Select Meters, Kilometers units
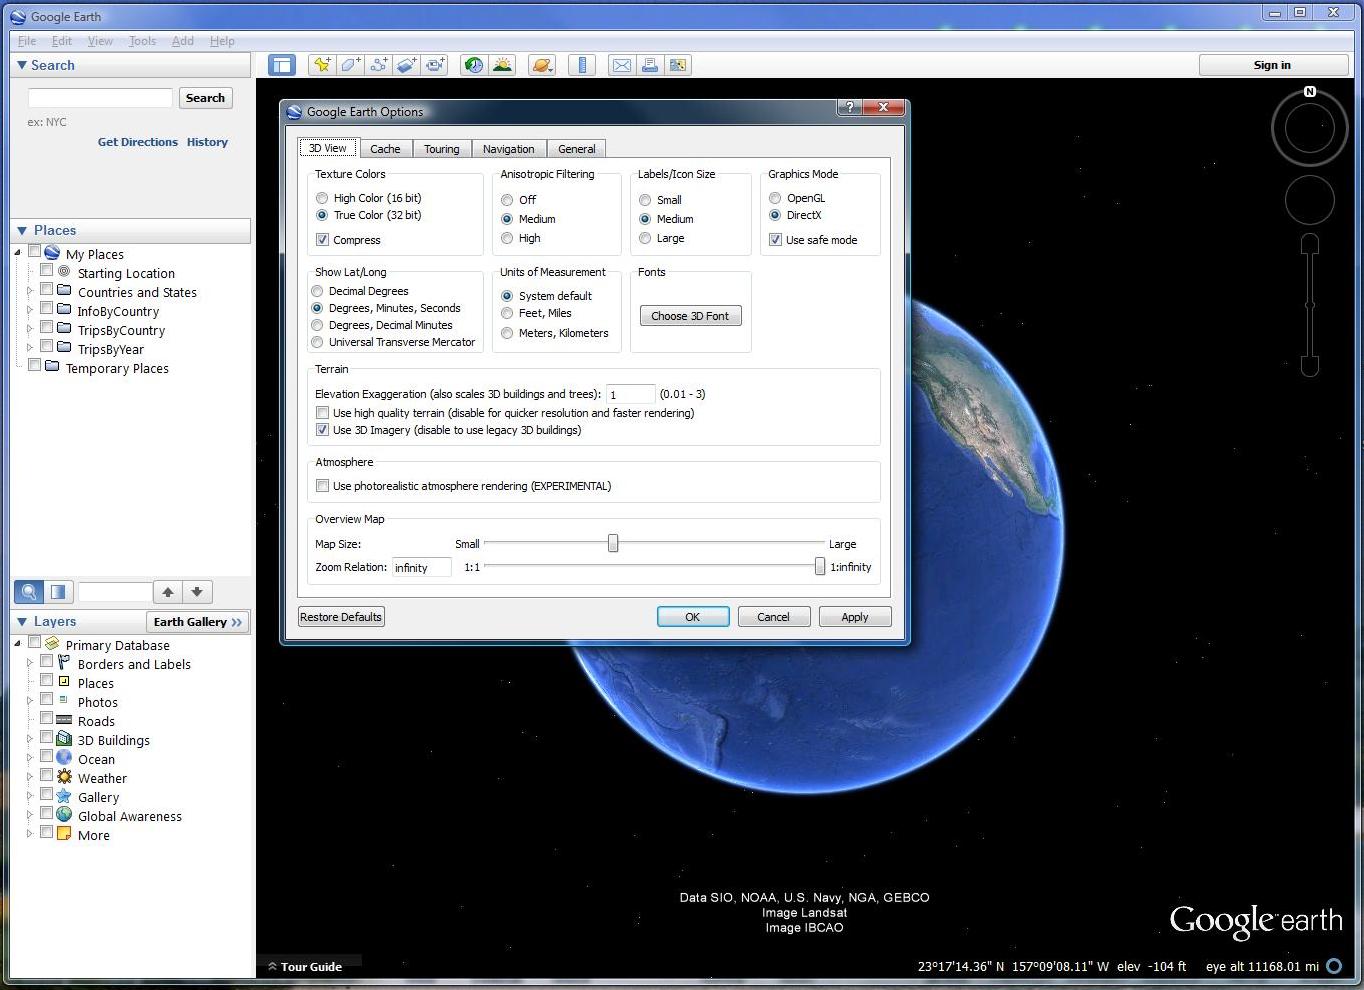1364x990 pixels. point(507,333)
